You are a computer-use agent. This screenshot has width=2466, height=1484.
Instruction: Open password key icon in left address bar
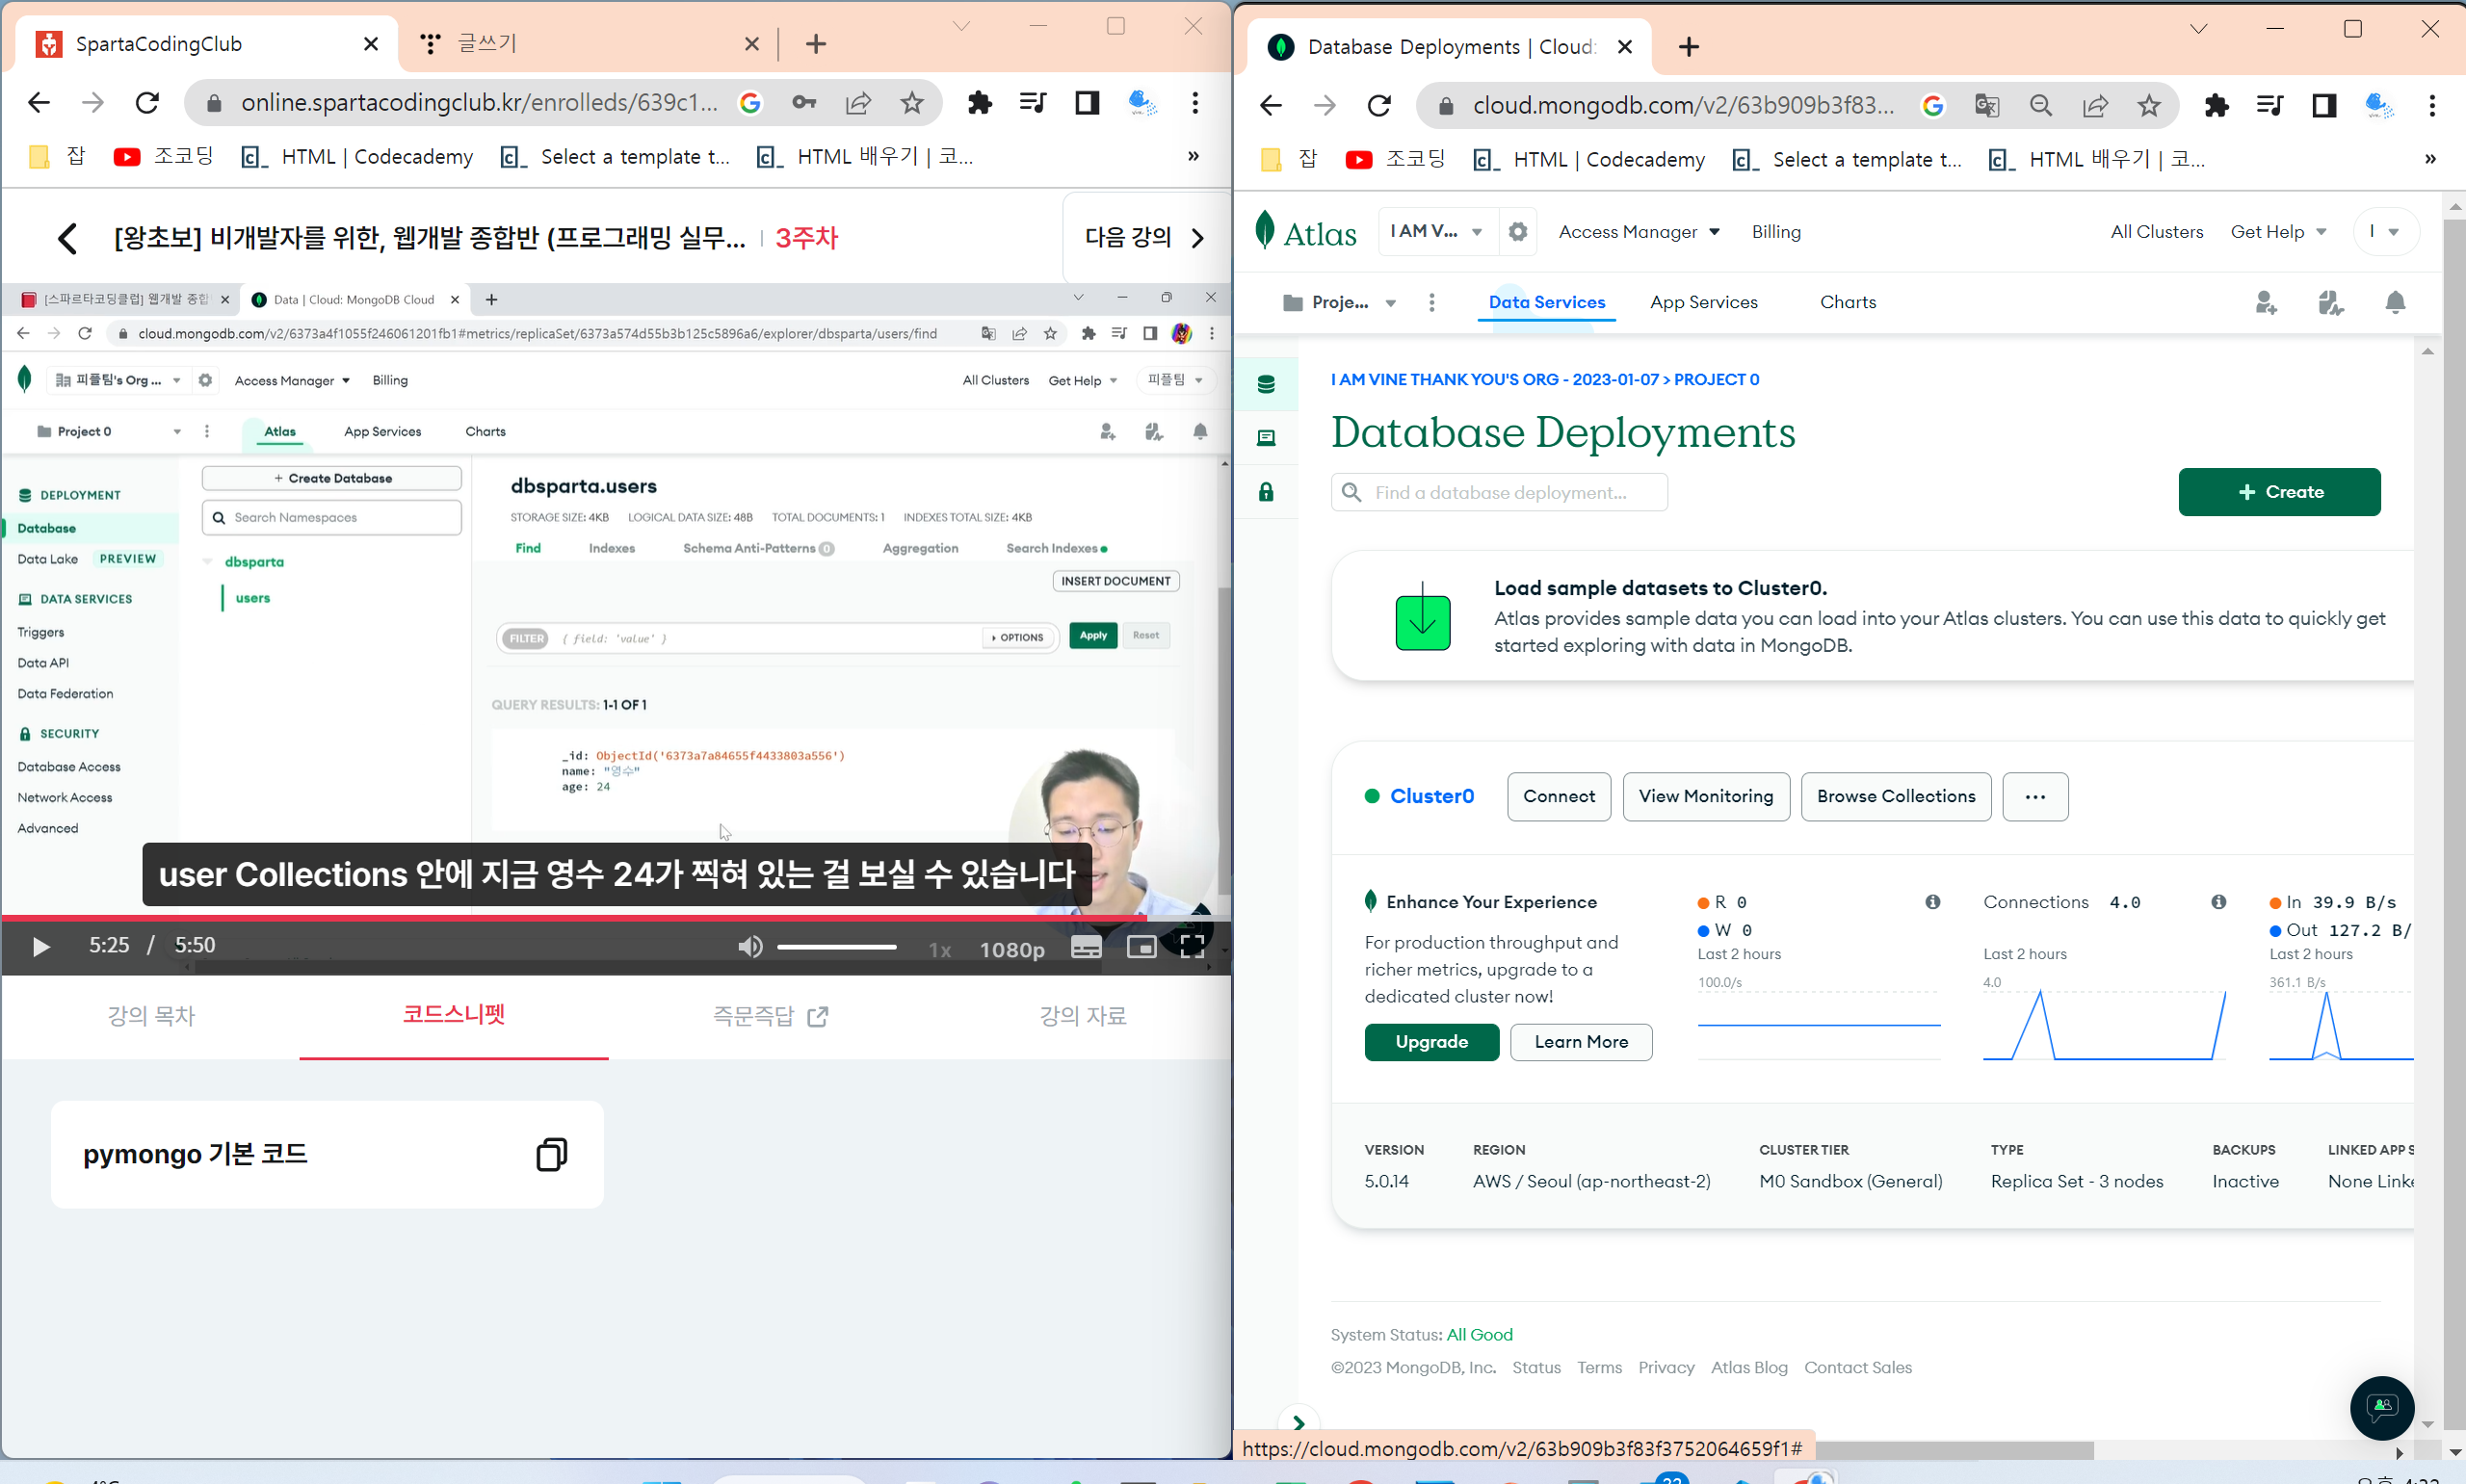pos(804,103)
